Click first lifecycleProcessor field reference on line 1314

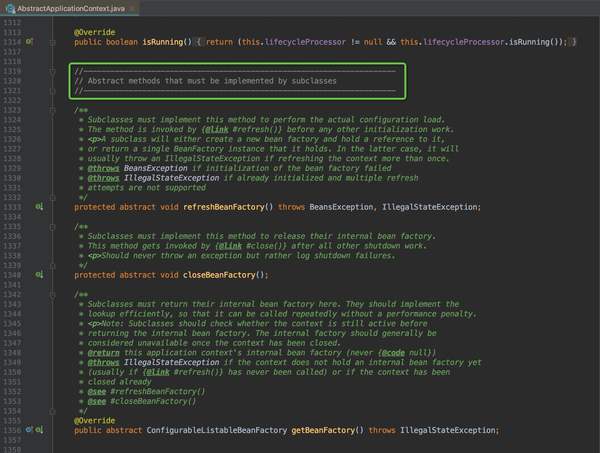305,42
